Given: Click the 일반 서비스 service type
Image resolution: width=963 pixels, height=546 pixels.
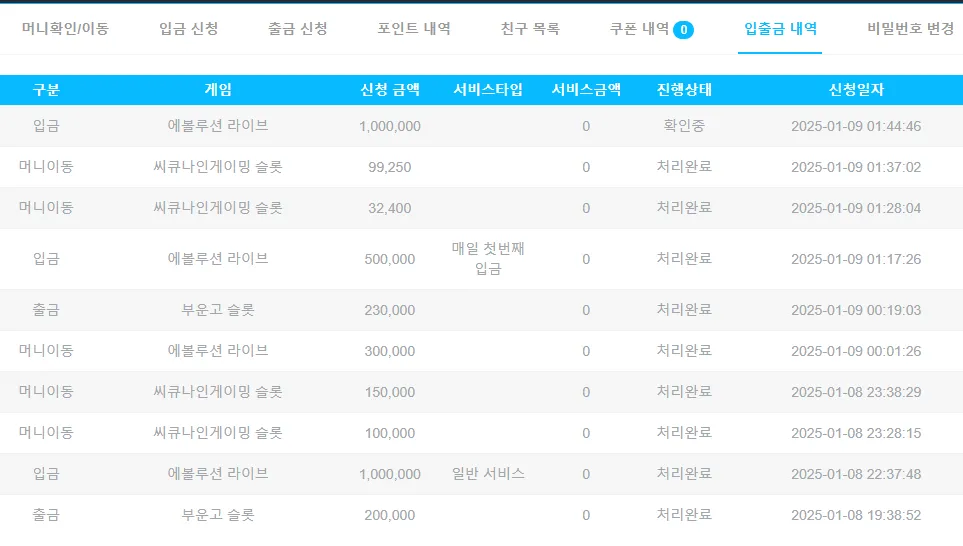Looking at the screenshot, I should (488, 474).
